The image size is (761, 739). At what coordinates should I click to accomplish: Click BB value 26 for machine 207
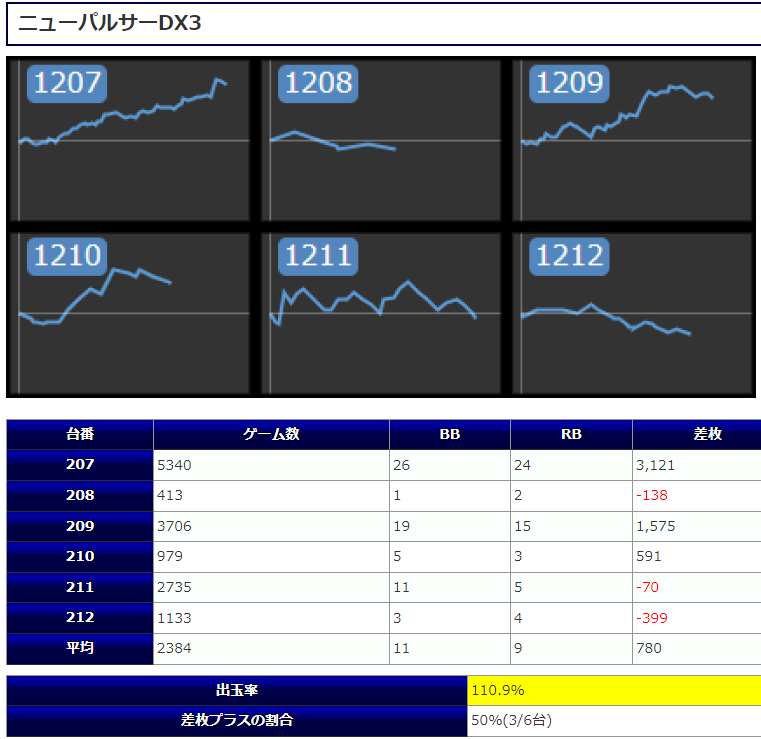(x=450, y=465)
